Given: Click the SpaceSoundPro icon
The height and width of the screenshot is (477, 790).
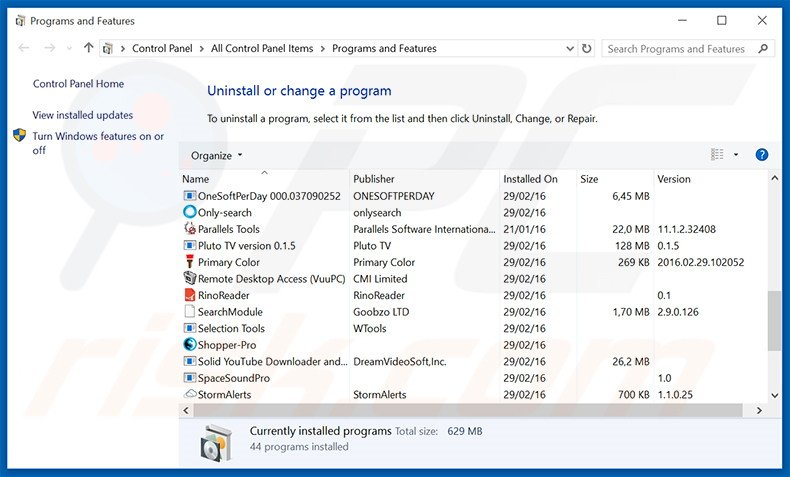Looking at the screenshot, I should point(189,378).
